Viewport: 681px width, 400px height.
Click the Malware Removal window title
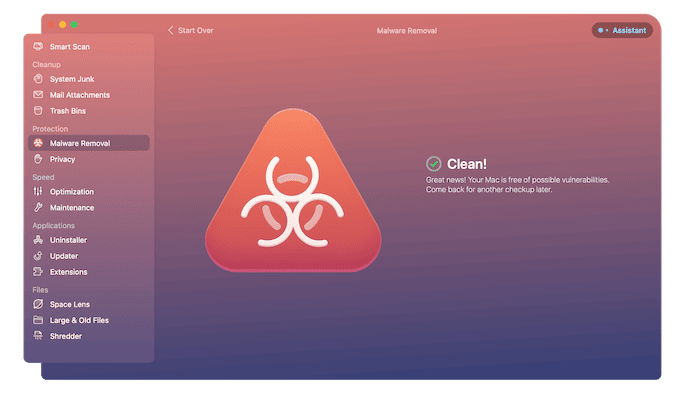coord(407,30)
